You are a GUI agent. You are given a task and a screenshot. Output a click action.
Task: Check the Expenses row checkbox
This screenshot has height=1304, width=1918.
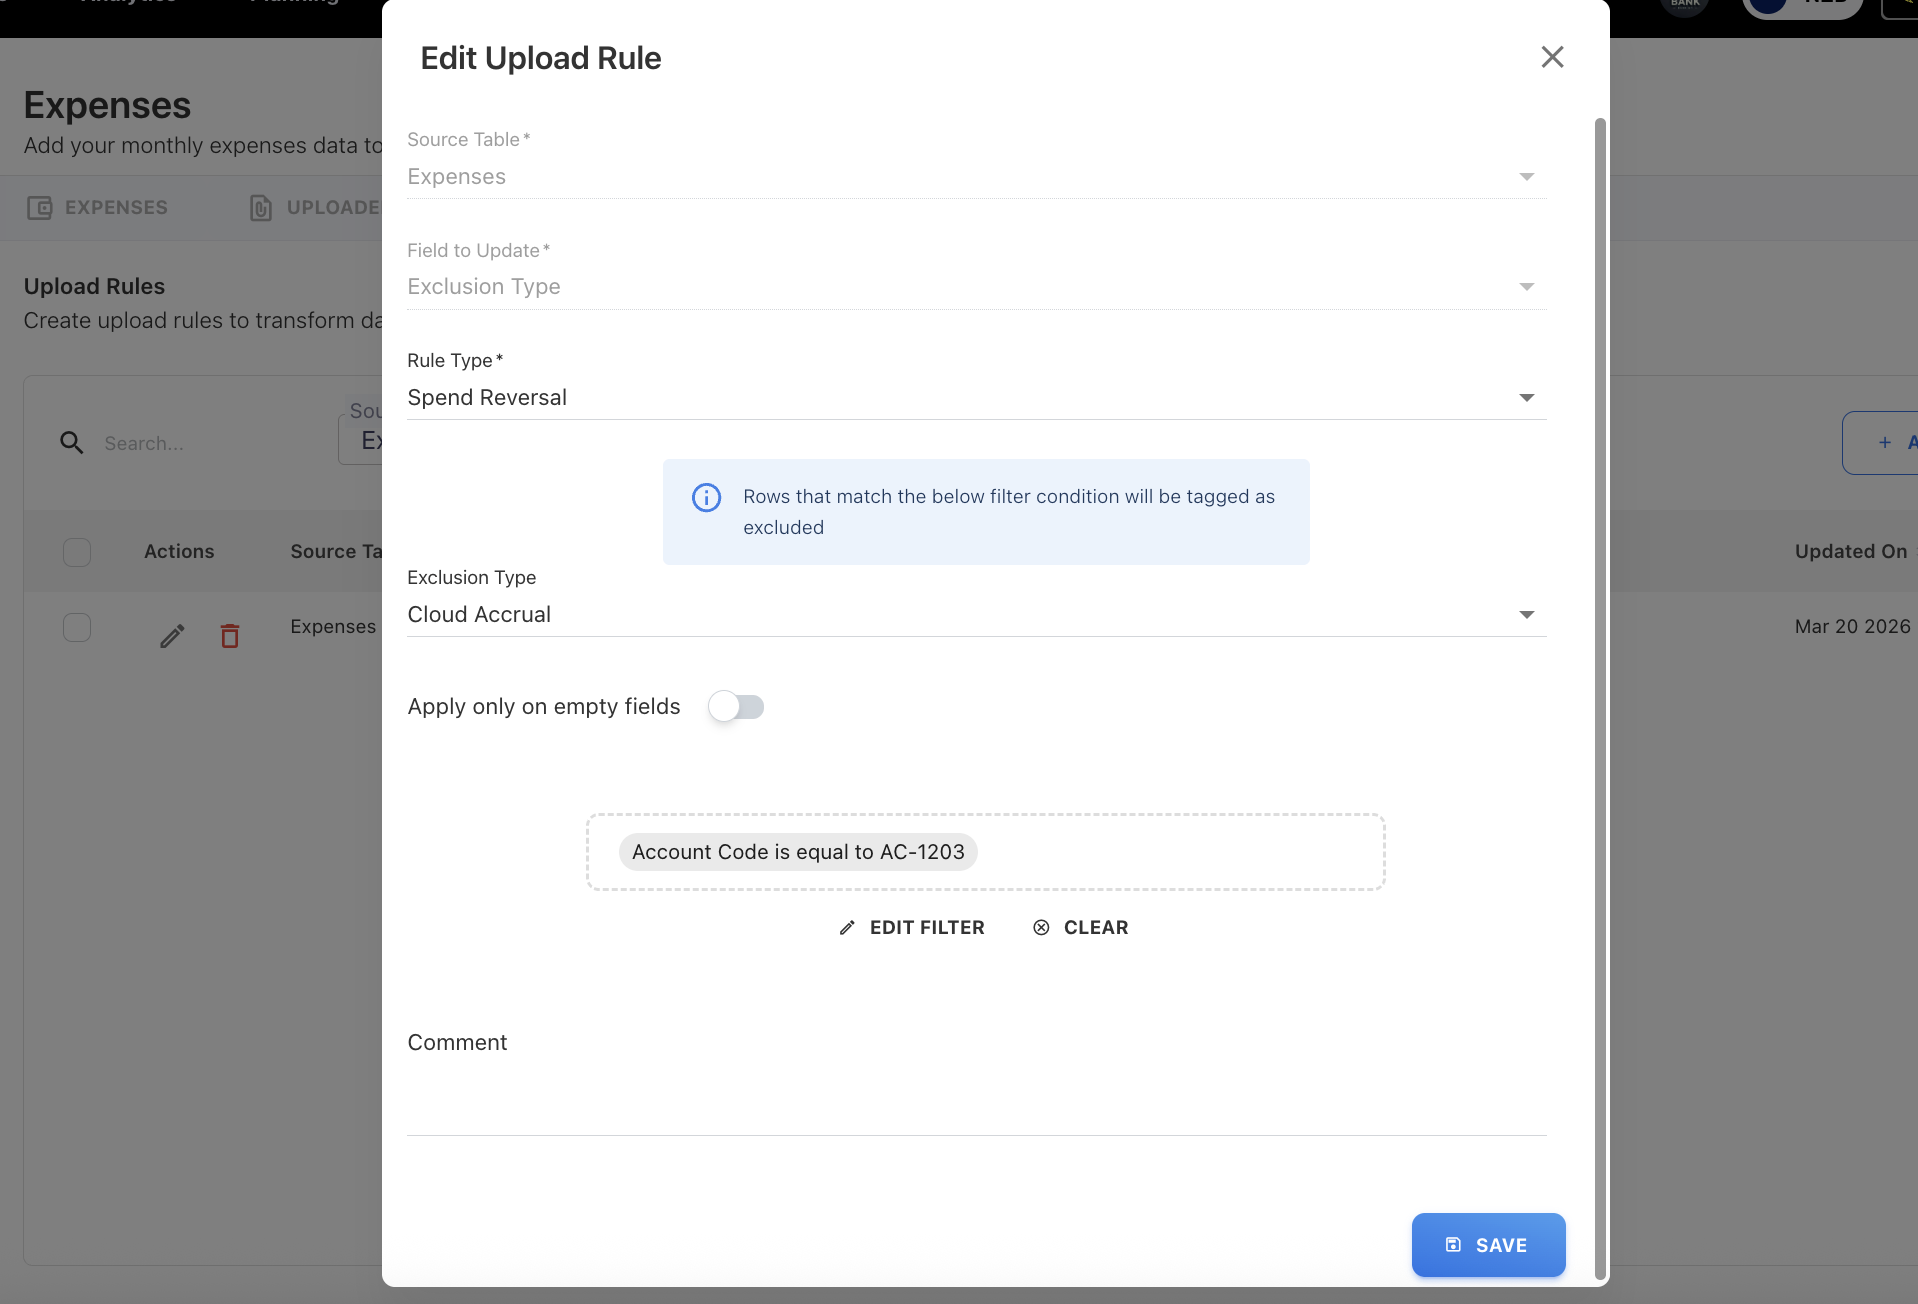pyautogui.click(x=77, y=628)
